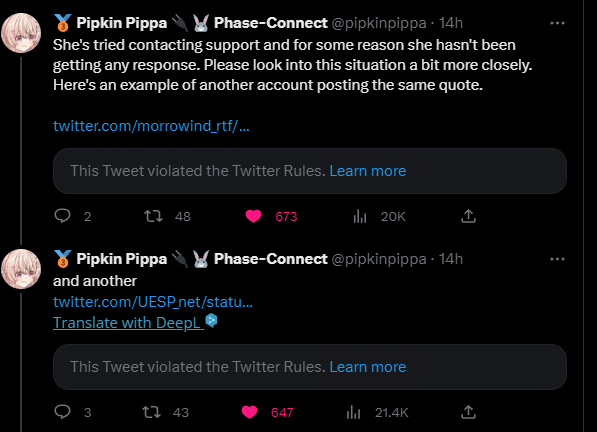Screen dimensions: 597x432
Task: Share the second tweet via share icon
Action: point(468,412)
